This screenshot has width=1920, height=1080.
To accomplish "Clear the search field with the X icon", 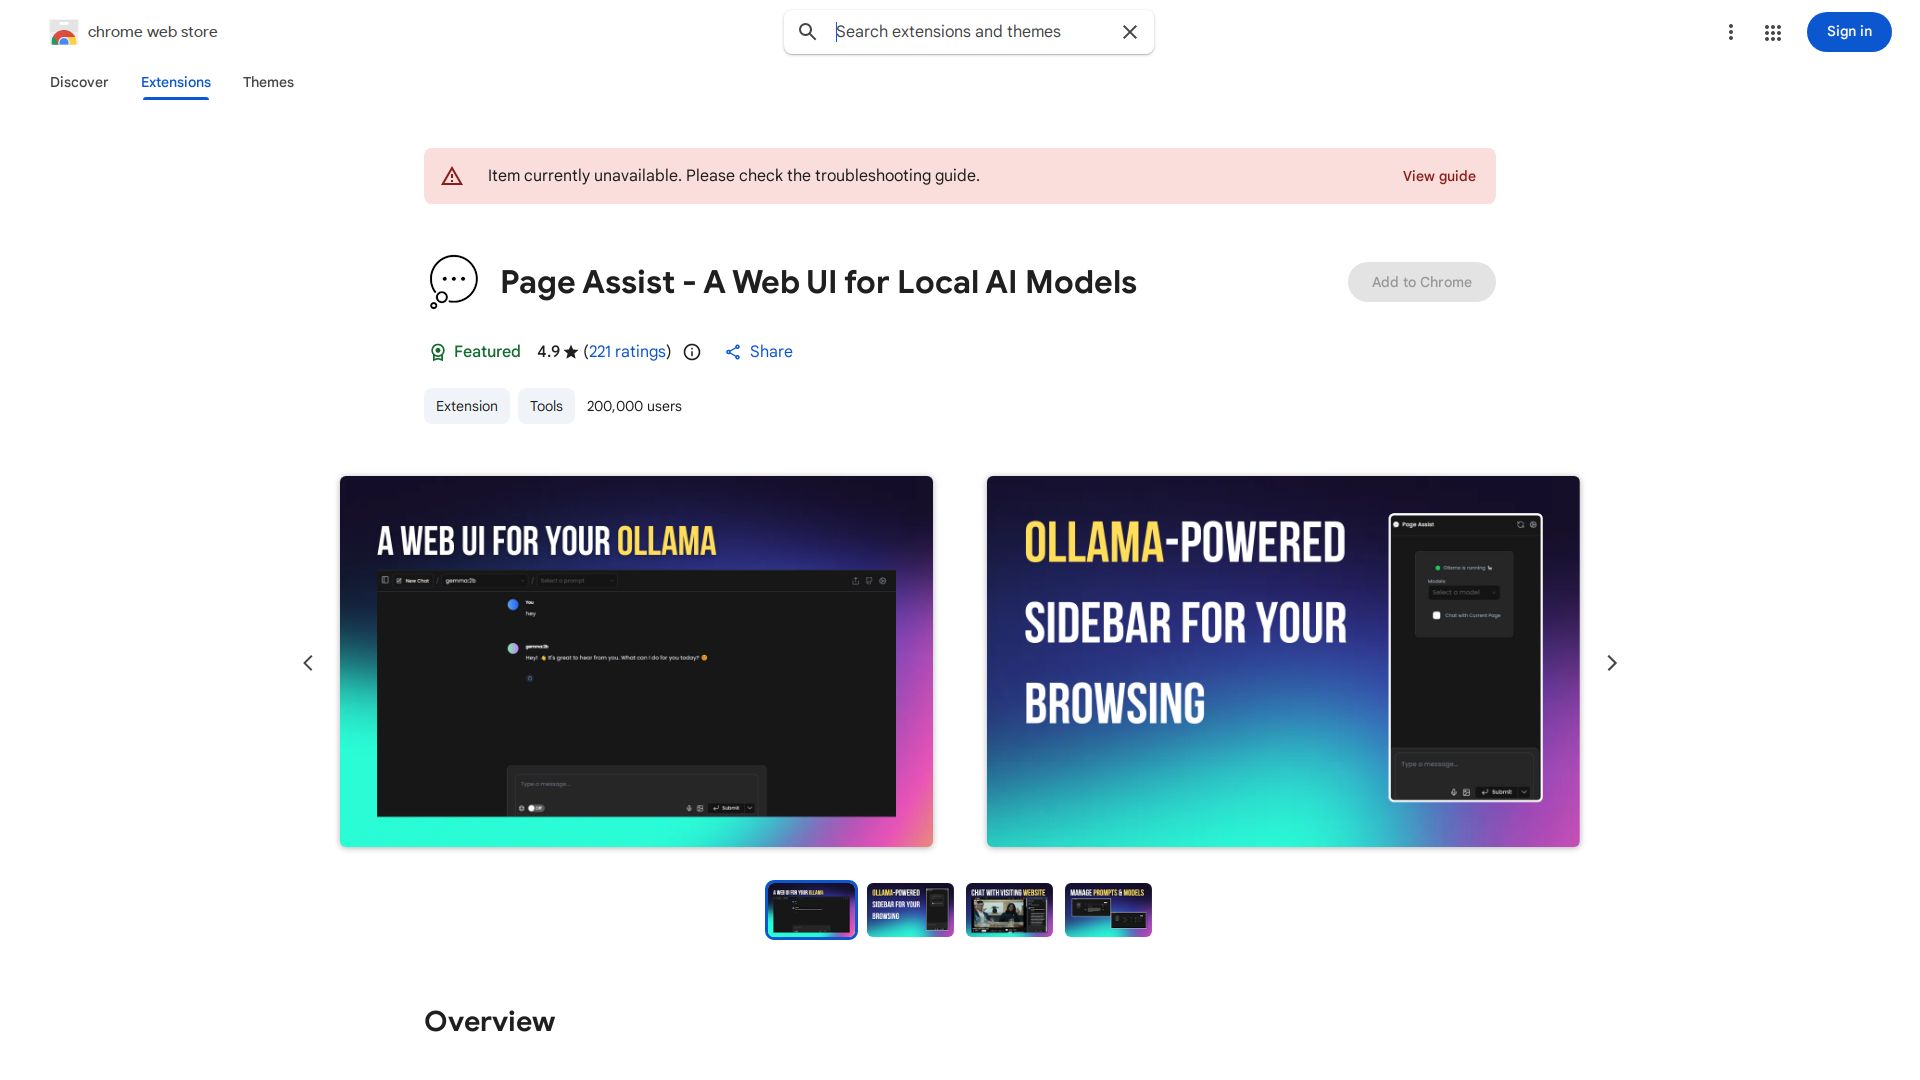I will click(x=1129, y=32).
